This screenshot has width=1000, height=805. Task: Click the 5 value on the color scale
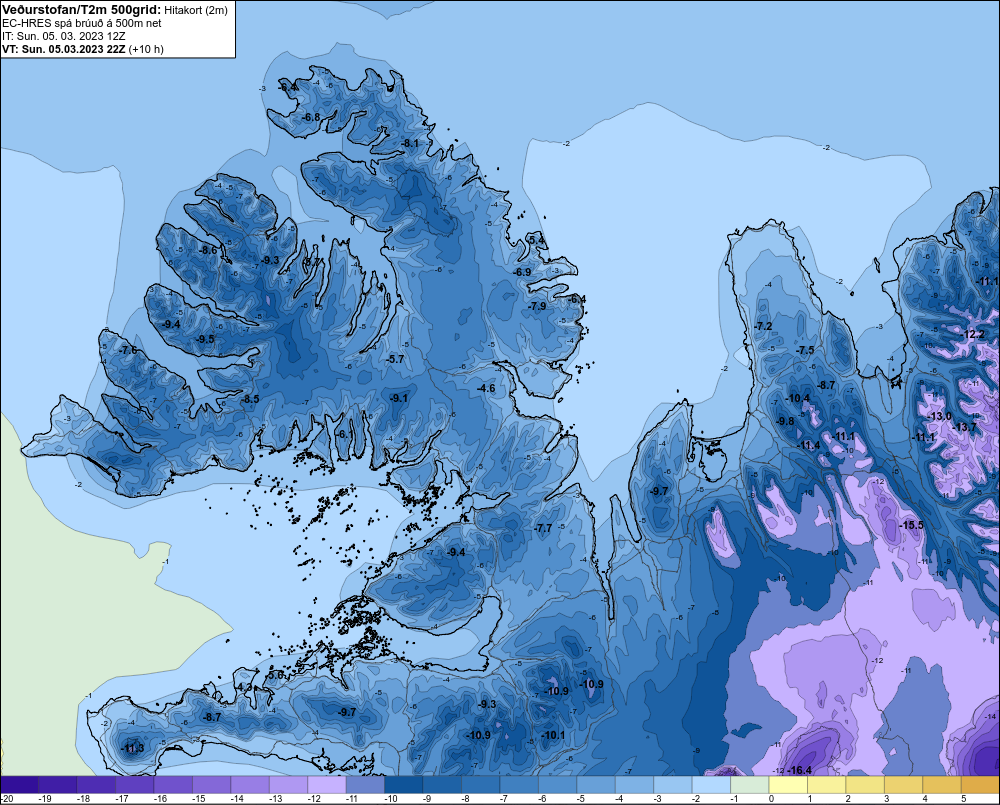[x=964, y=799]
